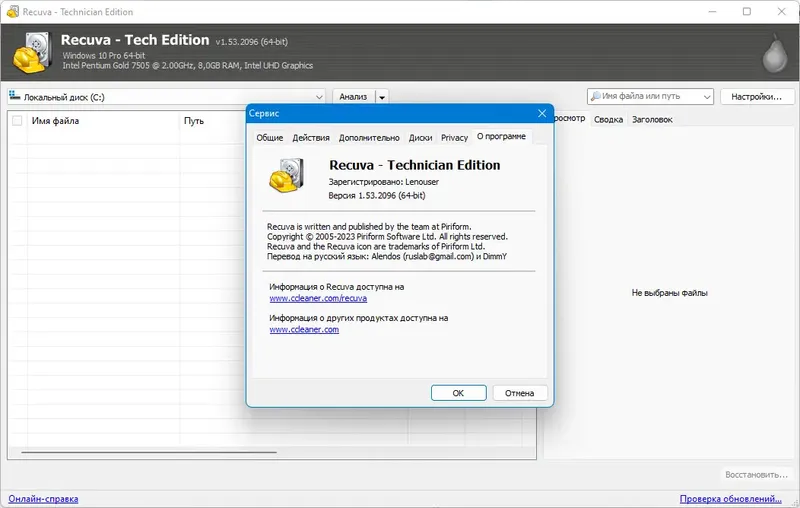Switch to the Просмотр tab in main window
Viewport: 800px width, 508px height.
point(570,118)
